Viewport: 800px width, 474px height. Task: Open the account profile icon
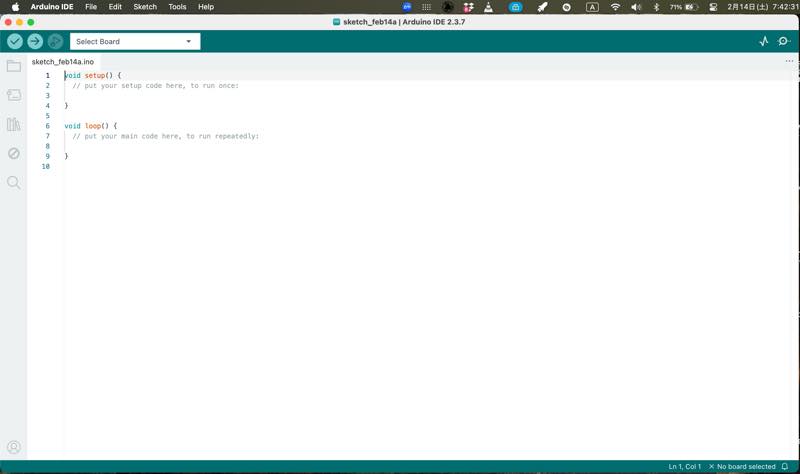tap(14, 447)
